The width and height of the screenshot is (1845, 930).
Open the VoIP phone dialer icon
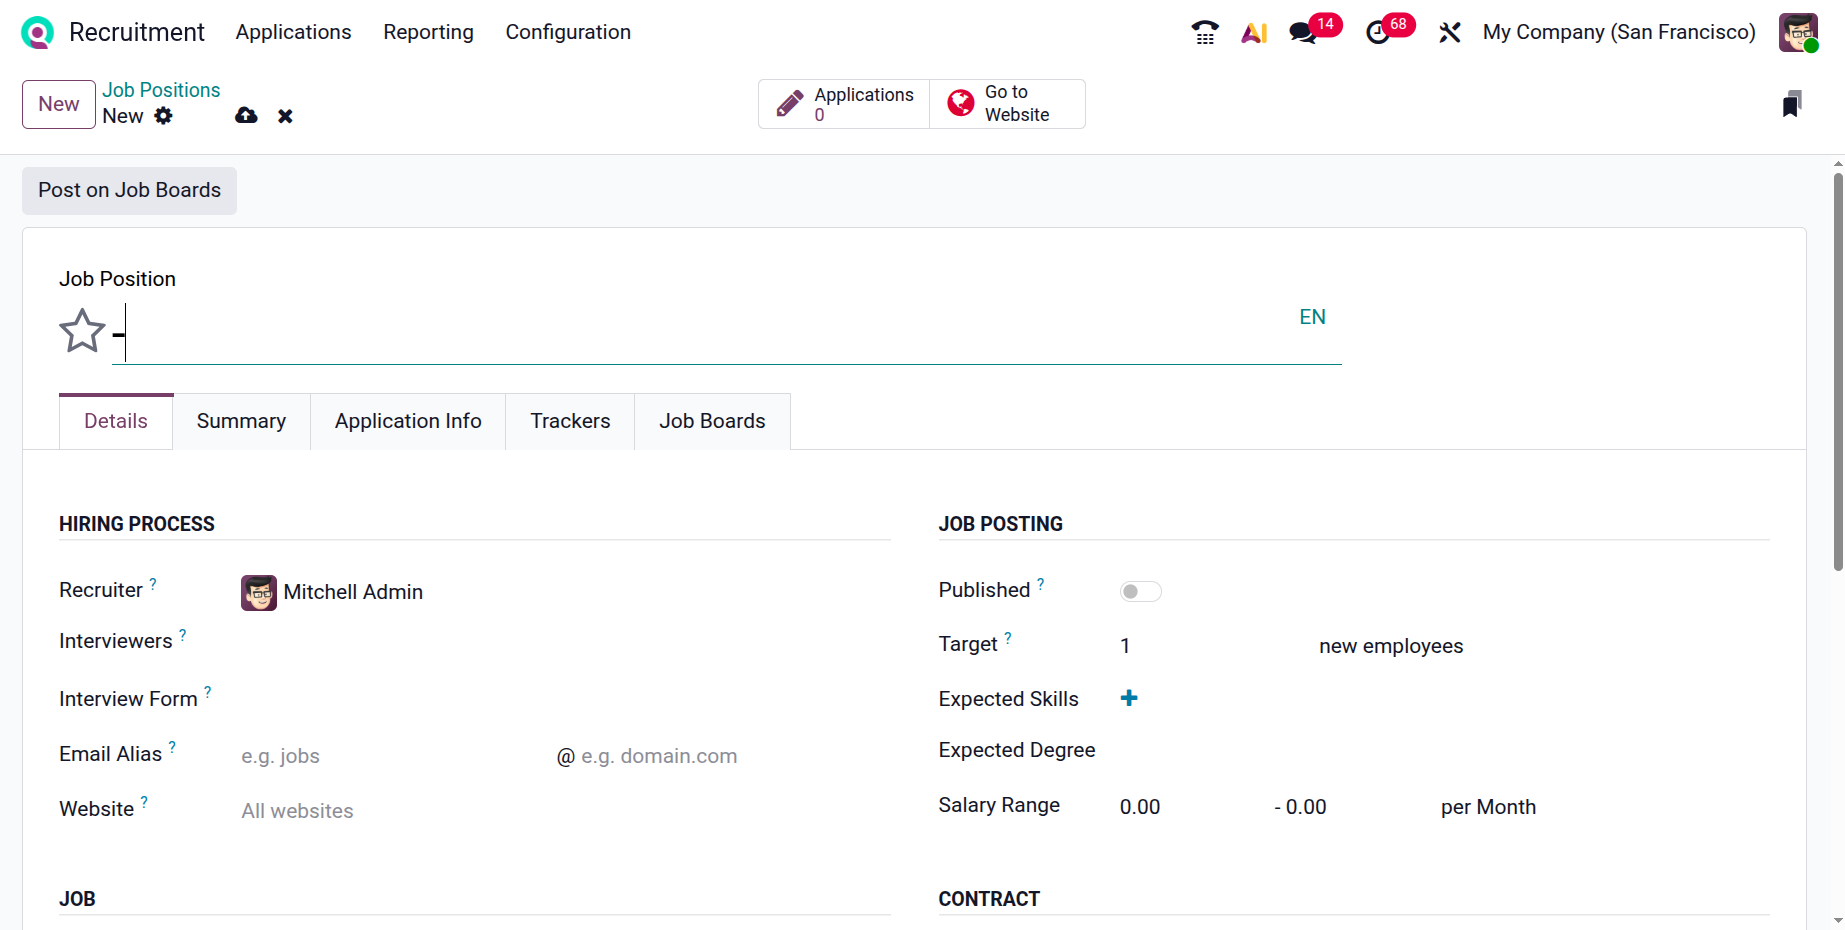[x=1205, y=33]
